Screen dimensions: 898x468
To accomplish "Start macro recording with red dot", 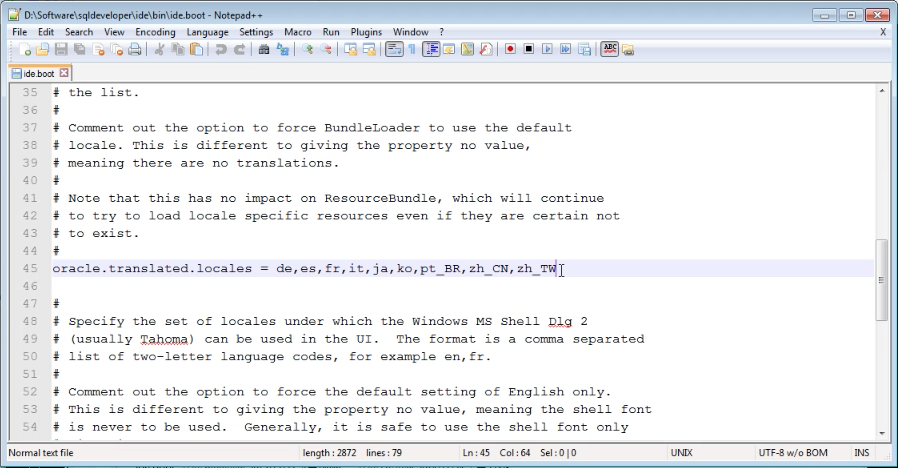I will pos(510,50).
